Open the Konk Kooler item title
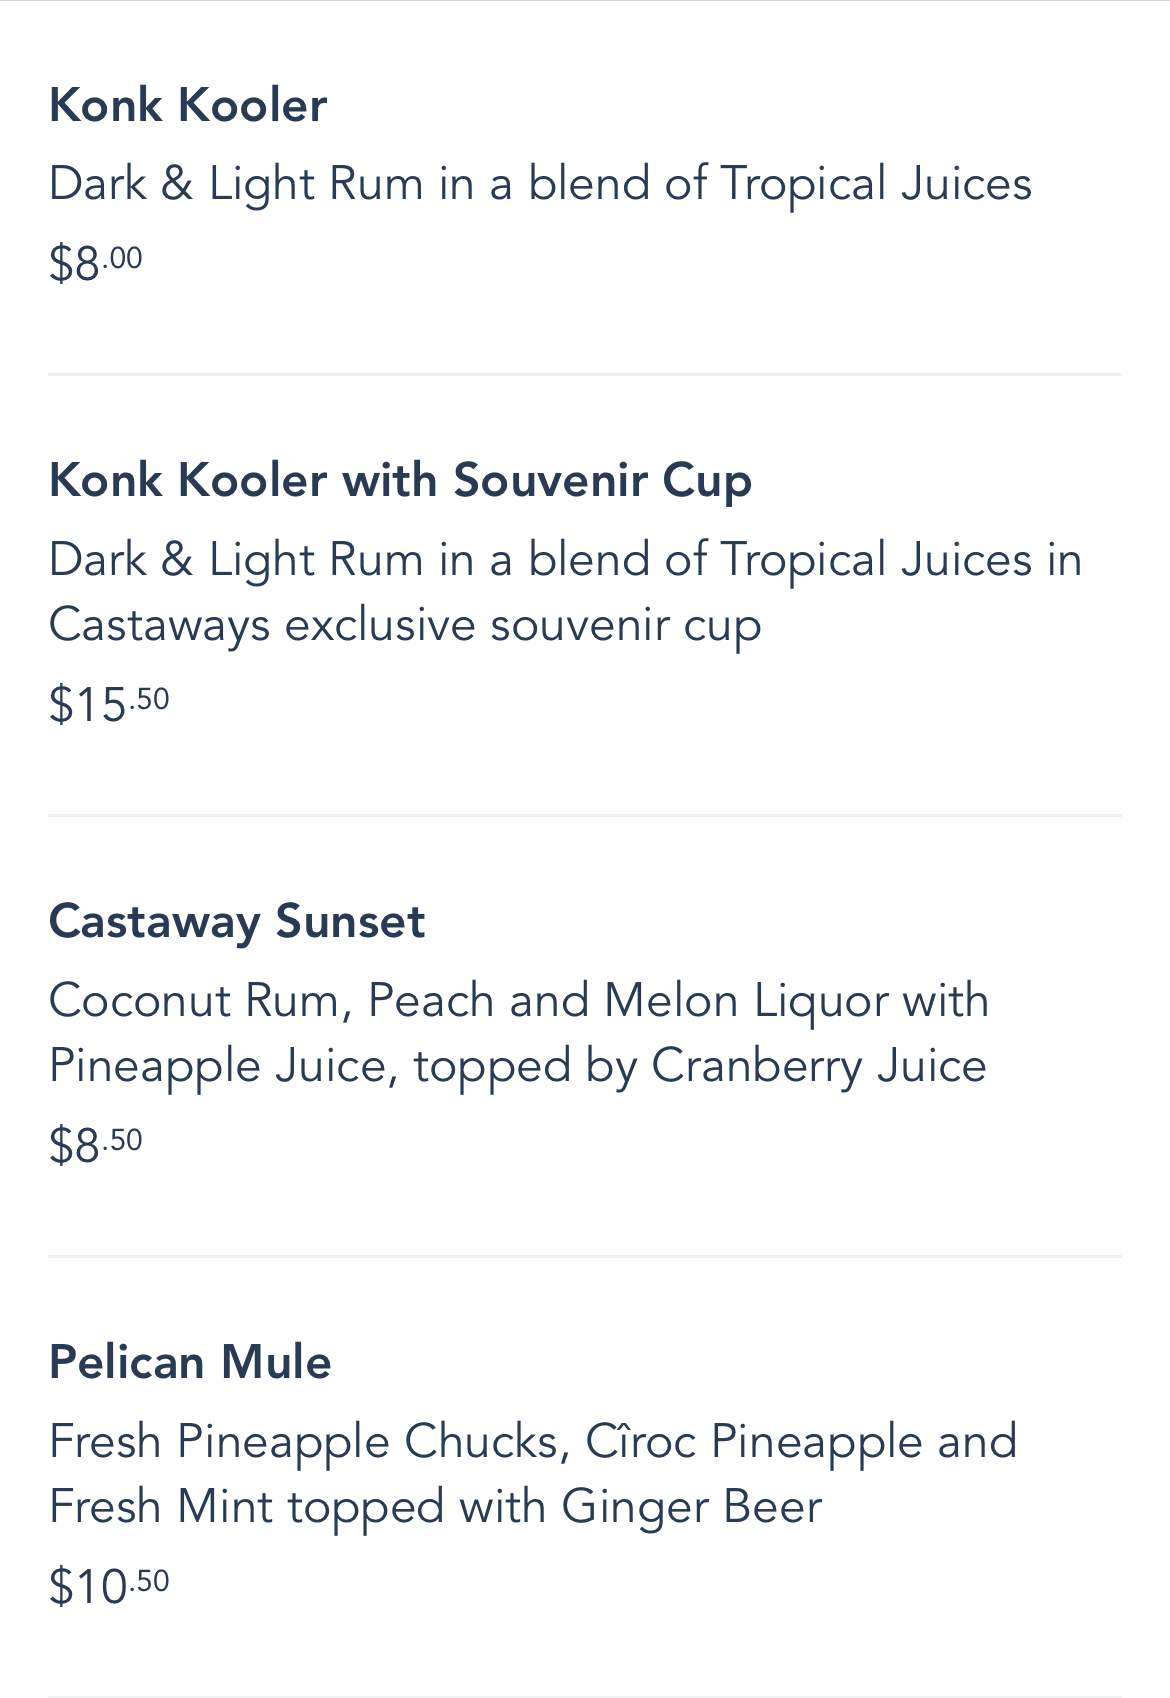Screen dimensions: 1170x1698 [x=188, y=106]
